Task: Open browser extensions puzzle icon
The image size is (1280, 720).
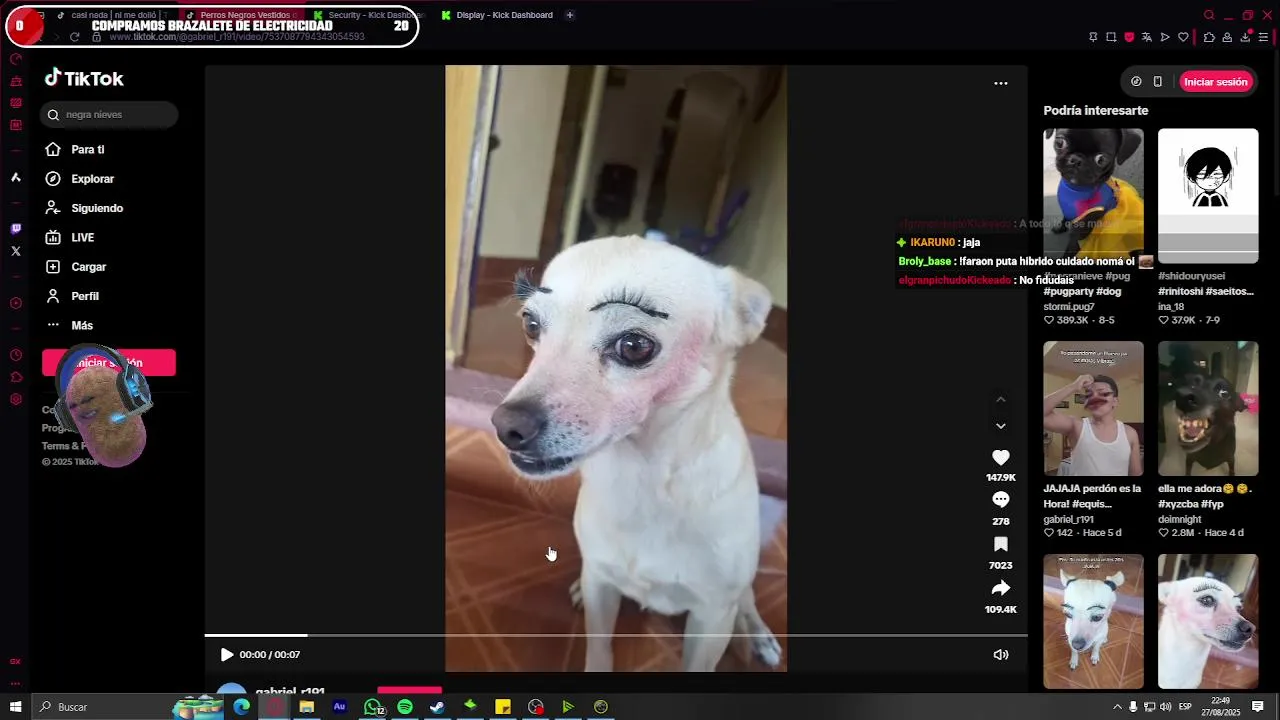Action: pos(1209,37)
